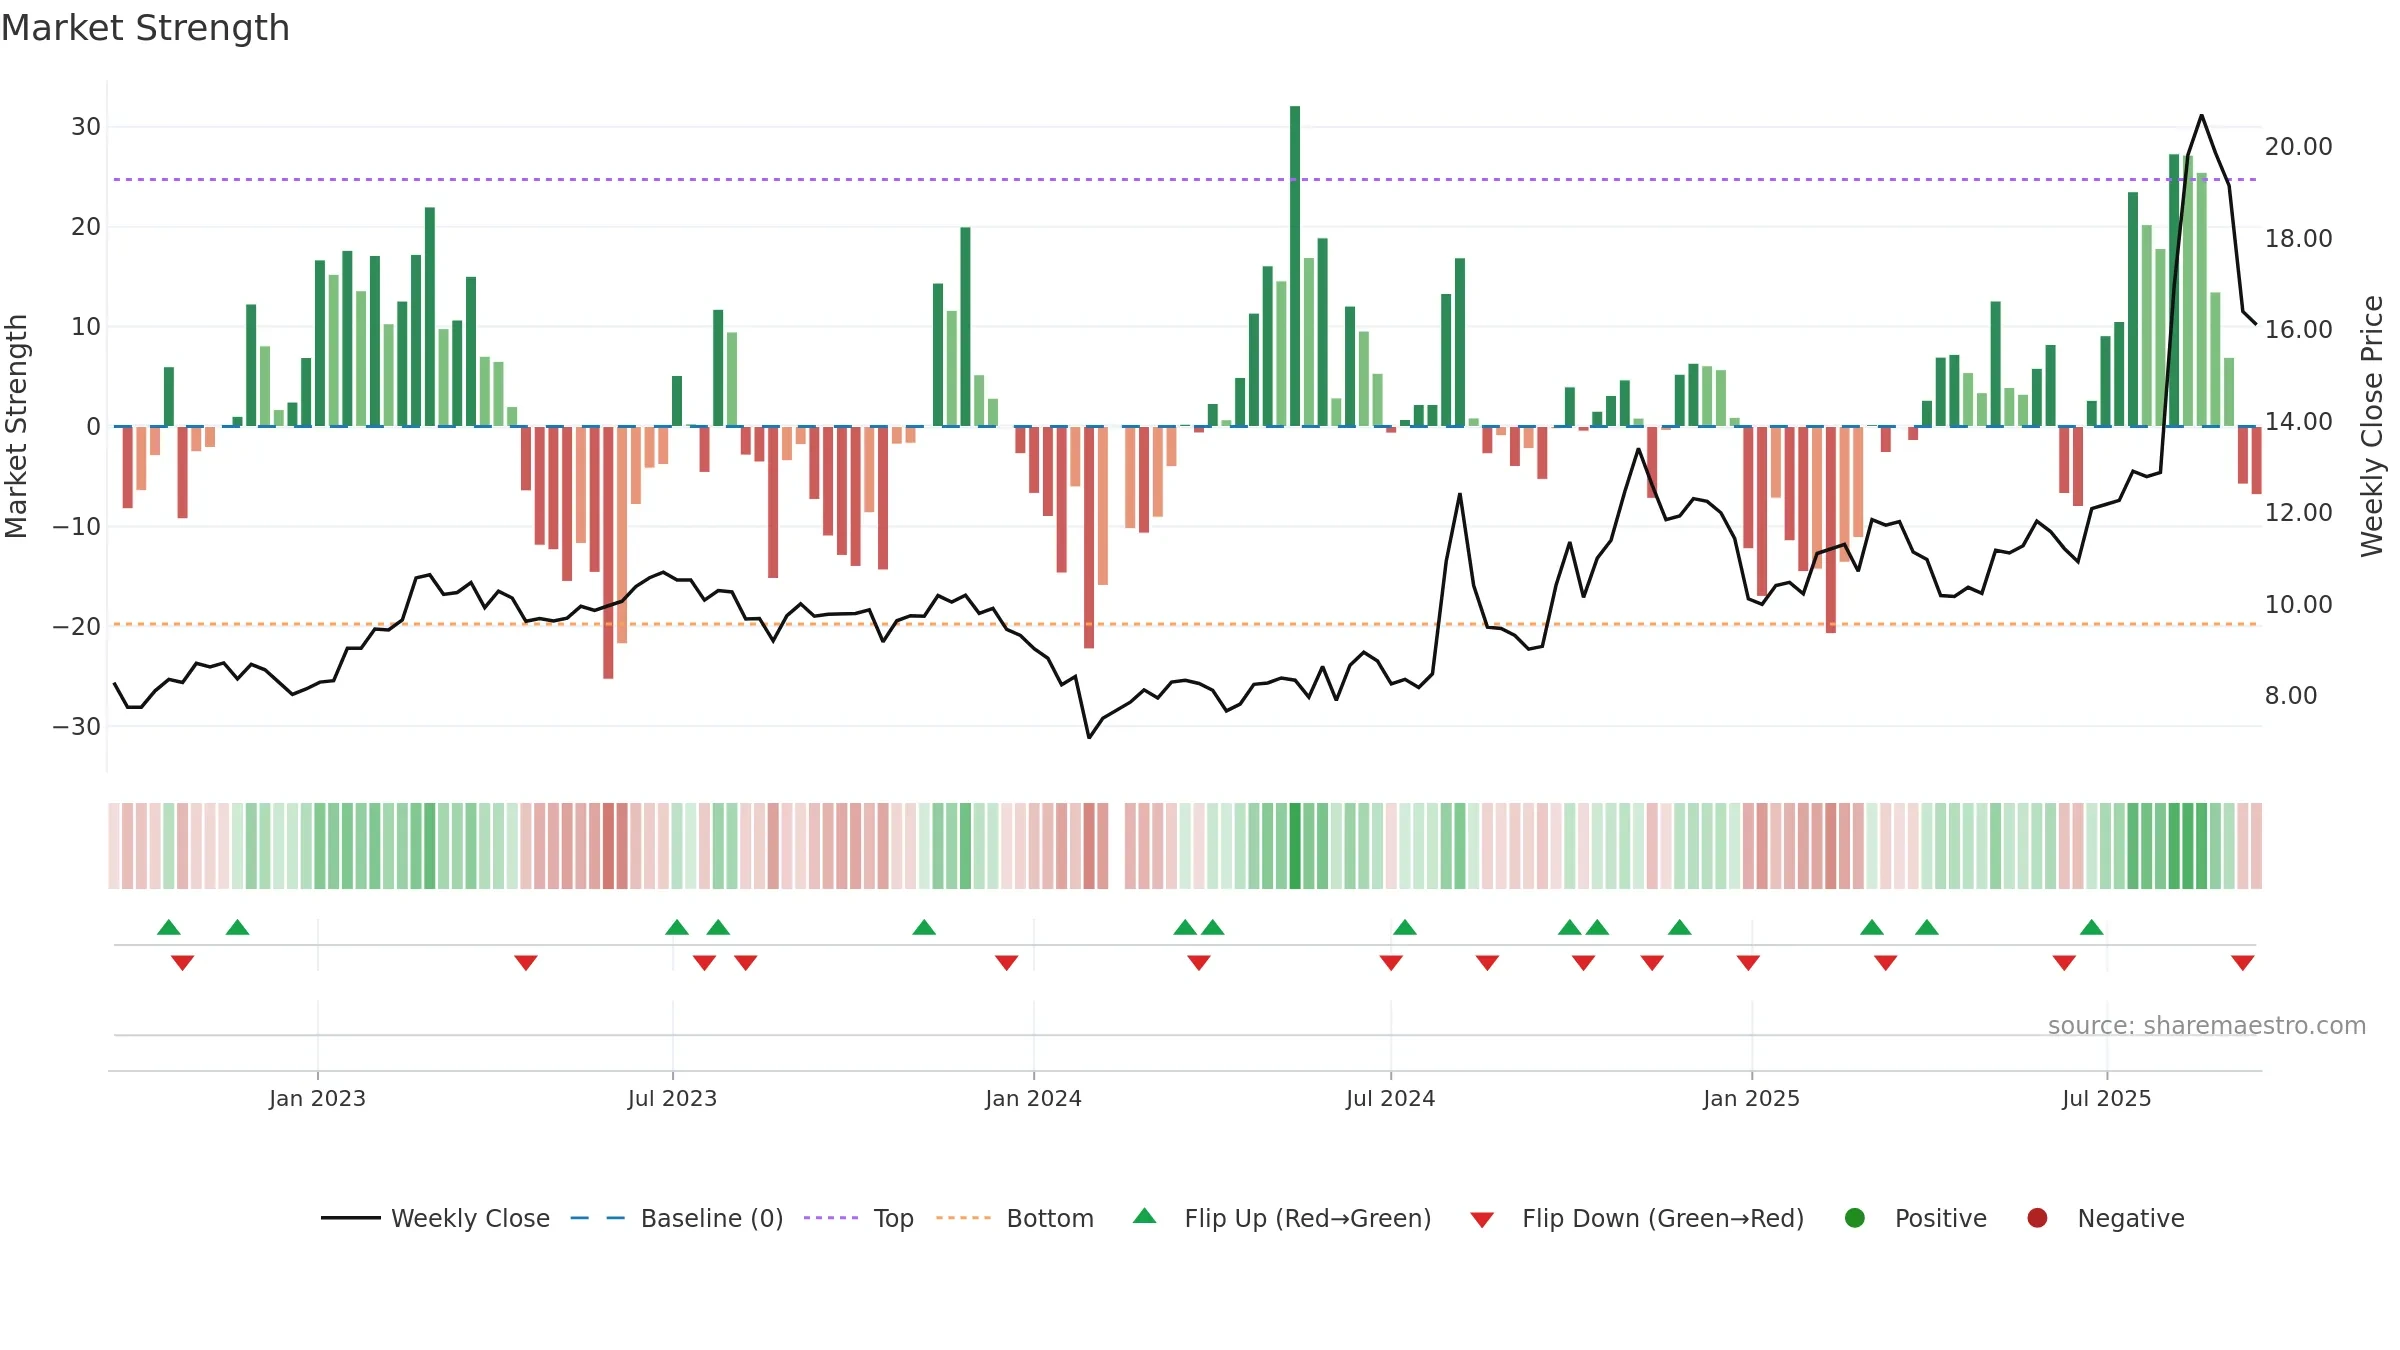Click the Negative legend label
The width and height of the screenshot is (2400, 1350).
point(2131,1218)
